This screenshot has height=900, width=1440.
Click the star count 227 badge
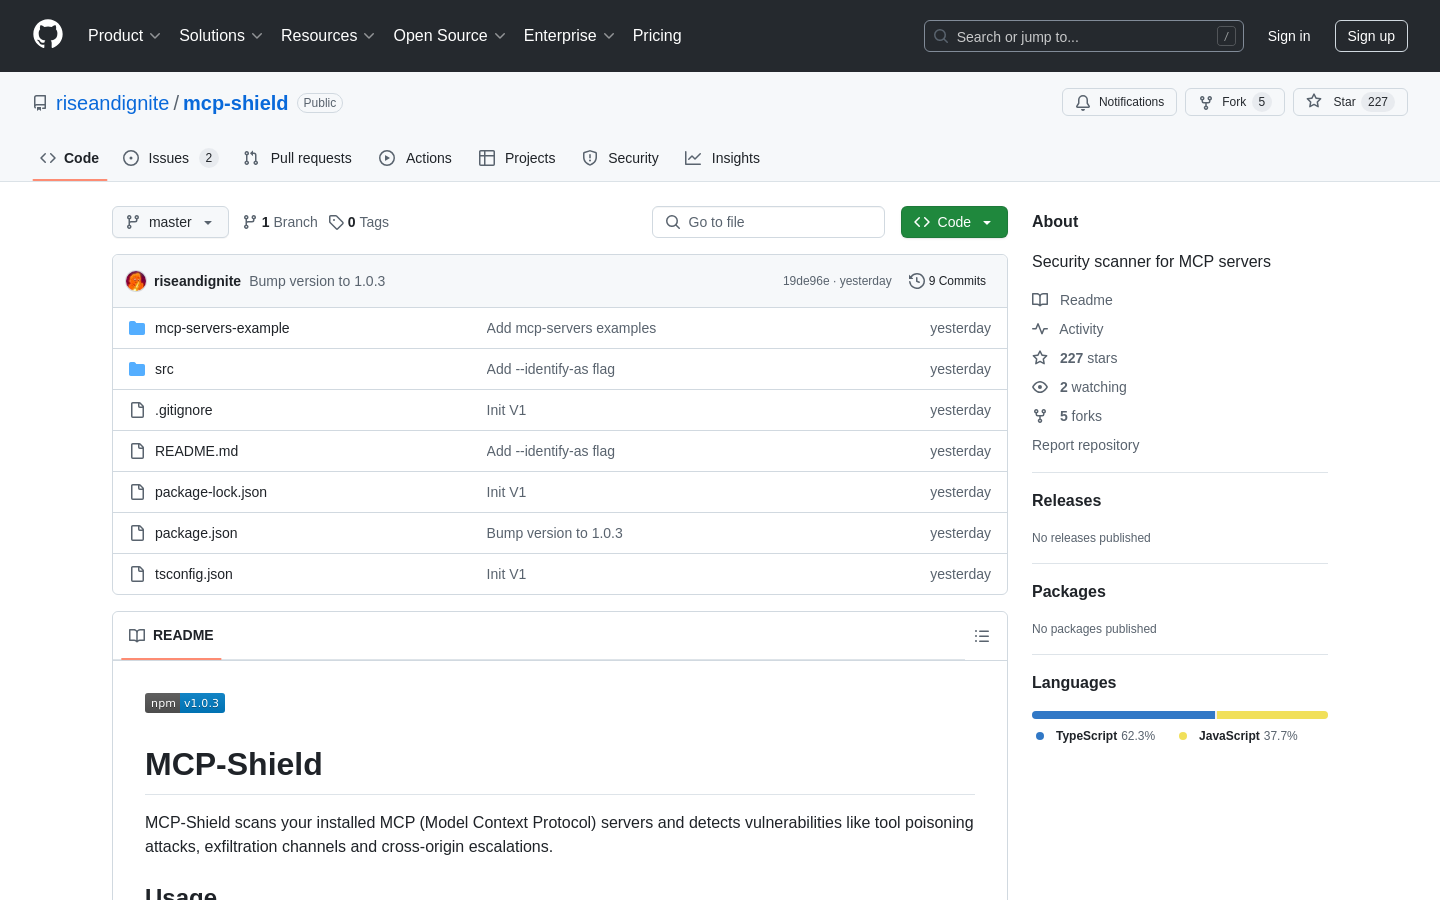coord(1378,102)
